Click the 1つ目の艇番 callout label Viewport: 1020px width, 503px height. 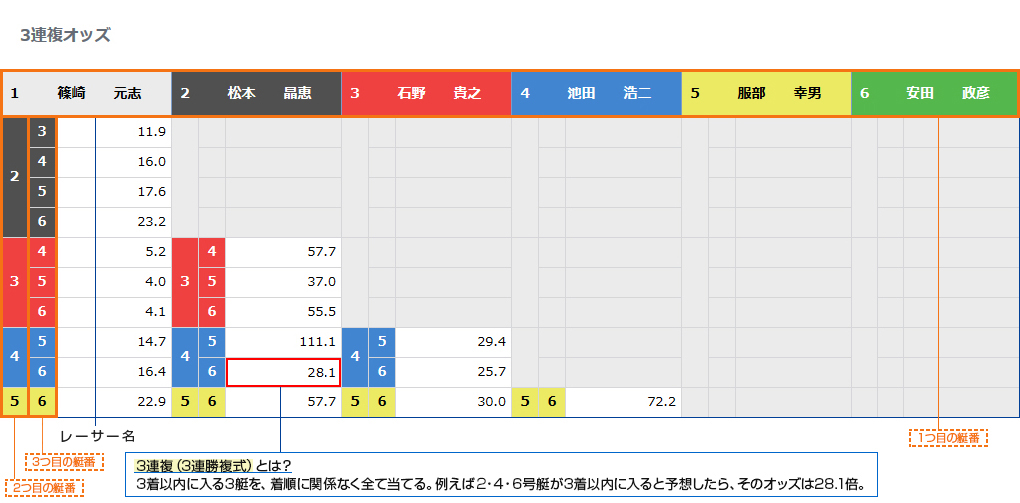(948, 438)
